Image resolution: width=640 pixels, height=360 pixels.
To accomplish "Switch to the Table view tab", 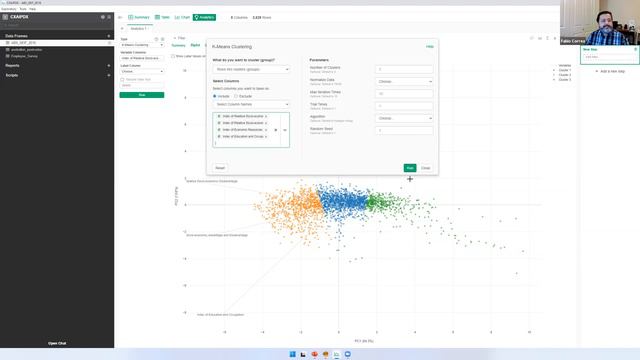I will (x=162, y=17).
